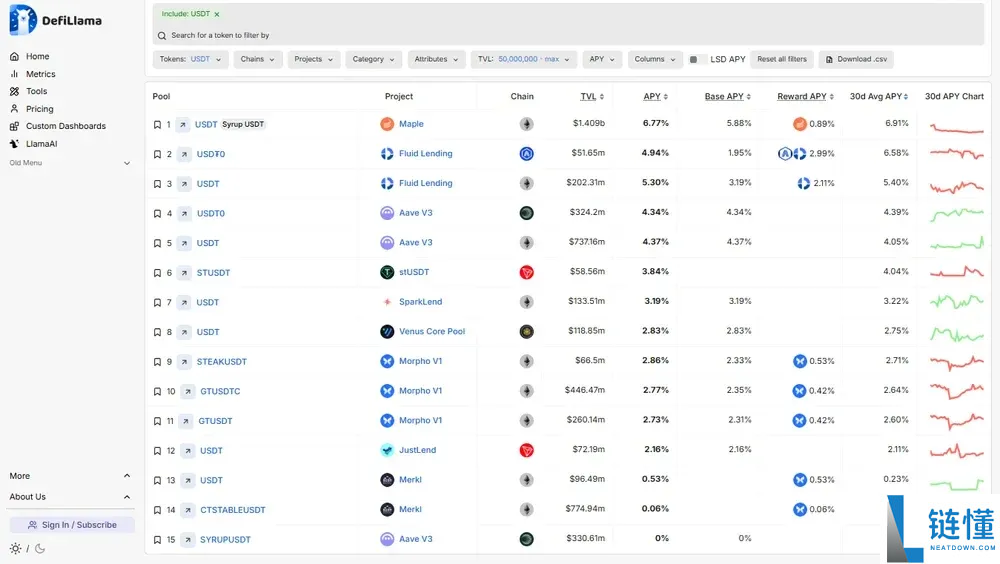Open the Tokens USDT dropdown
This screenshot has height=564, width=1000.
click(190, 59)
